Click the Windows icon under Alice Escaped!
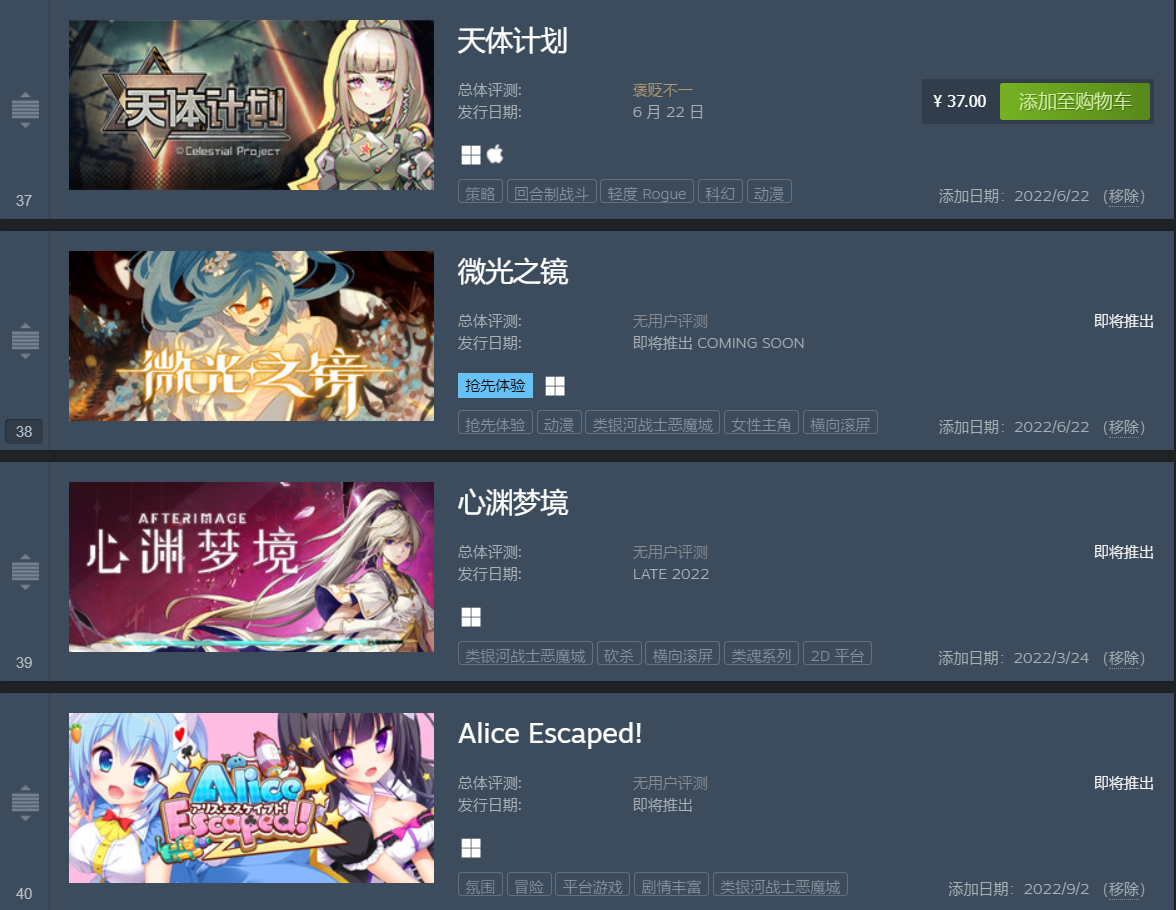 click(470, 848)
